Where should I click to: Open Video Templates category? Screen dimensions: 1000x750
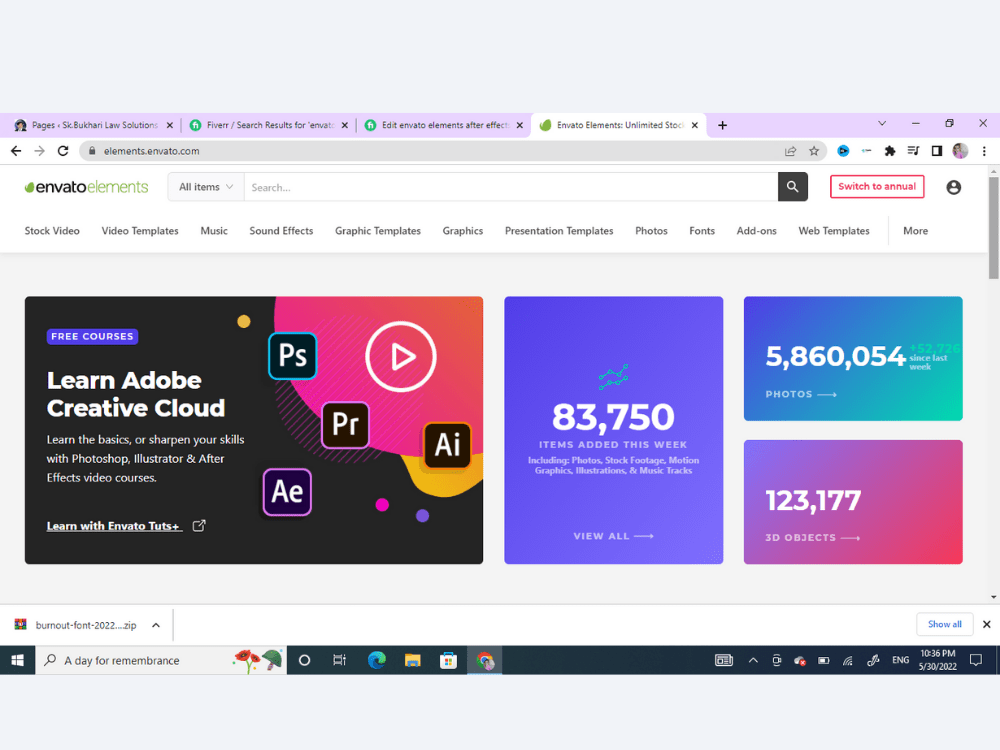140,231
